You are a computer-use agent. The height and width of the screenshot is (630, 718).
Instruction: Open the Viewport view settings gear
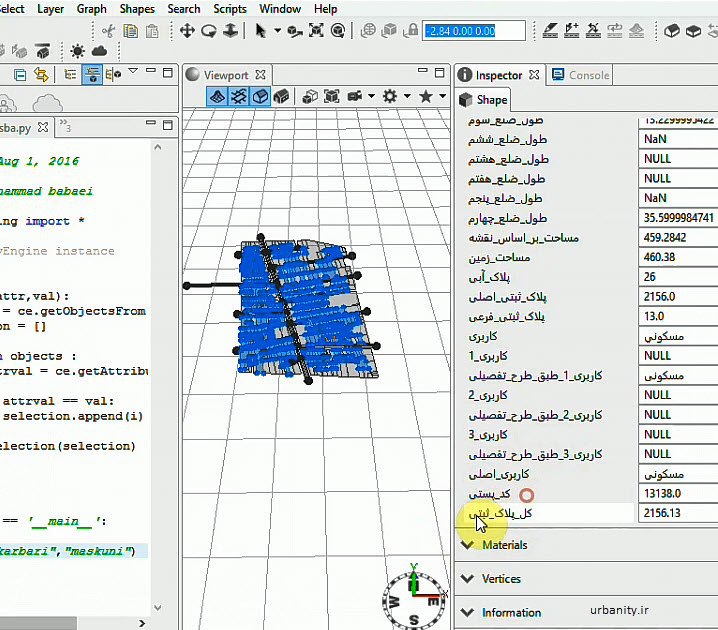click(390, 96)
